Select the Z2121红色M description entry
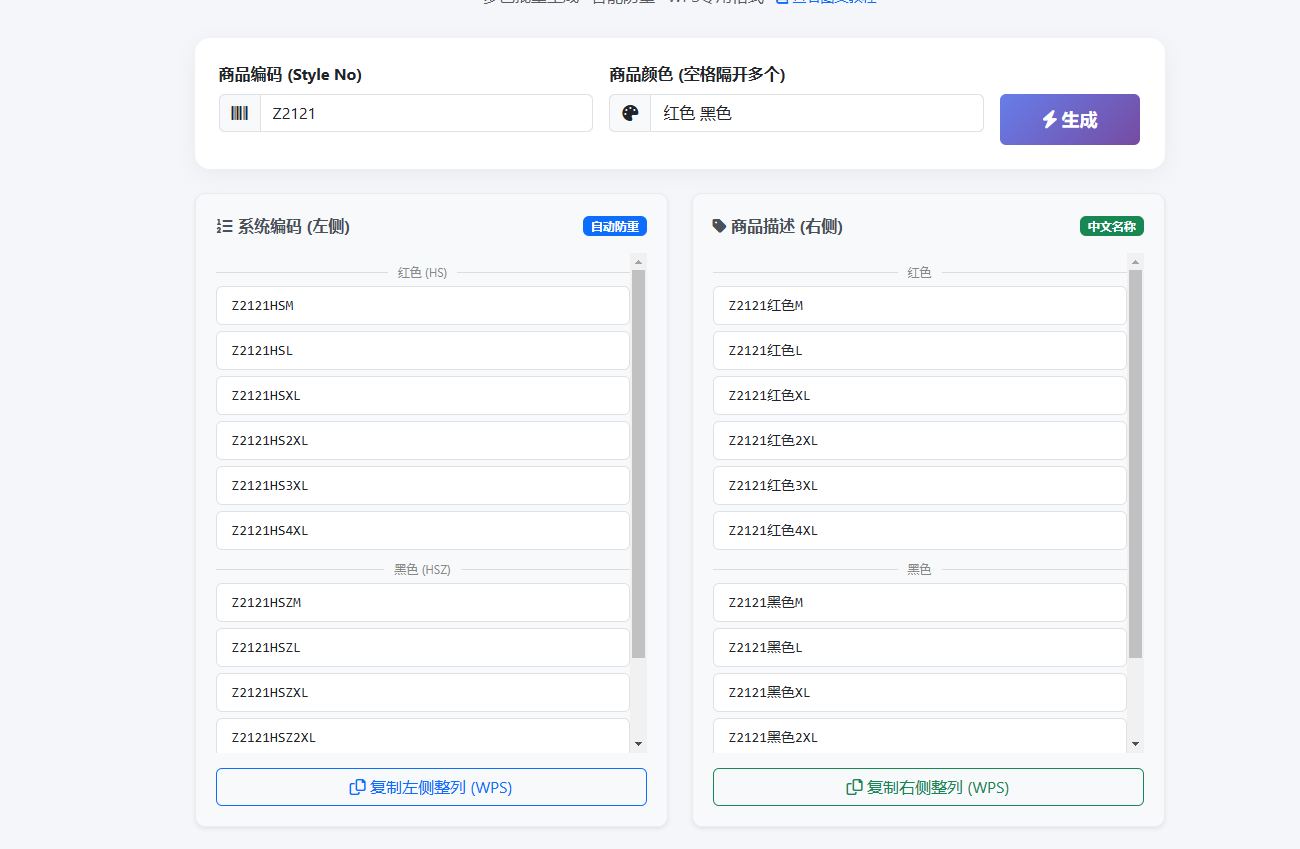 (x=919, y=305)
